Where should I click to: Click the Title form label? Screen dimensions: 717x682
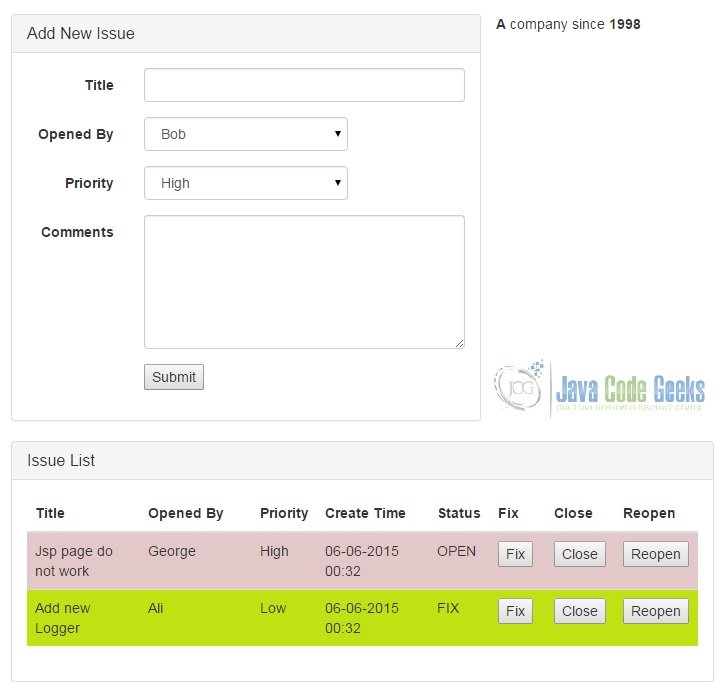coord(99,85)
